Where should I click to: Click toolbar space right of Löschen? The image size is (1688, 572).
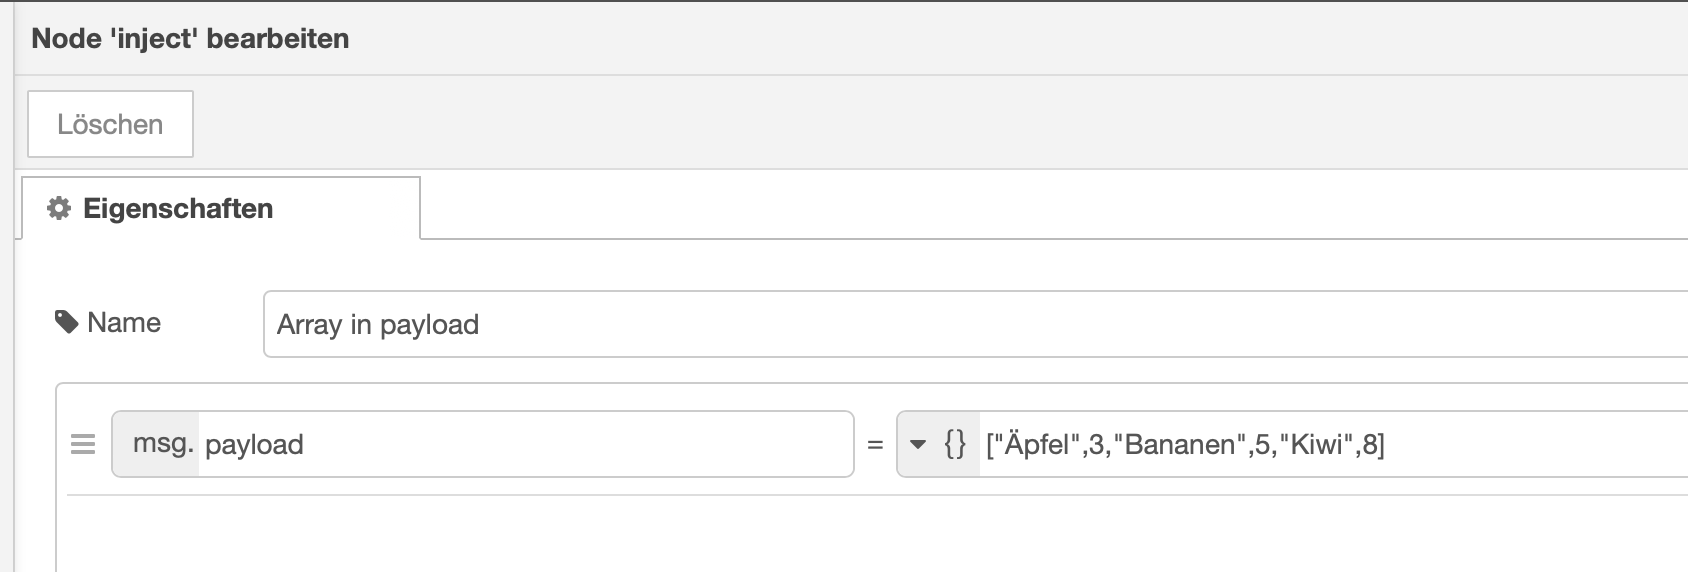coord(900,124)
